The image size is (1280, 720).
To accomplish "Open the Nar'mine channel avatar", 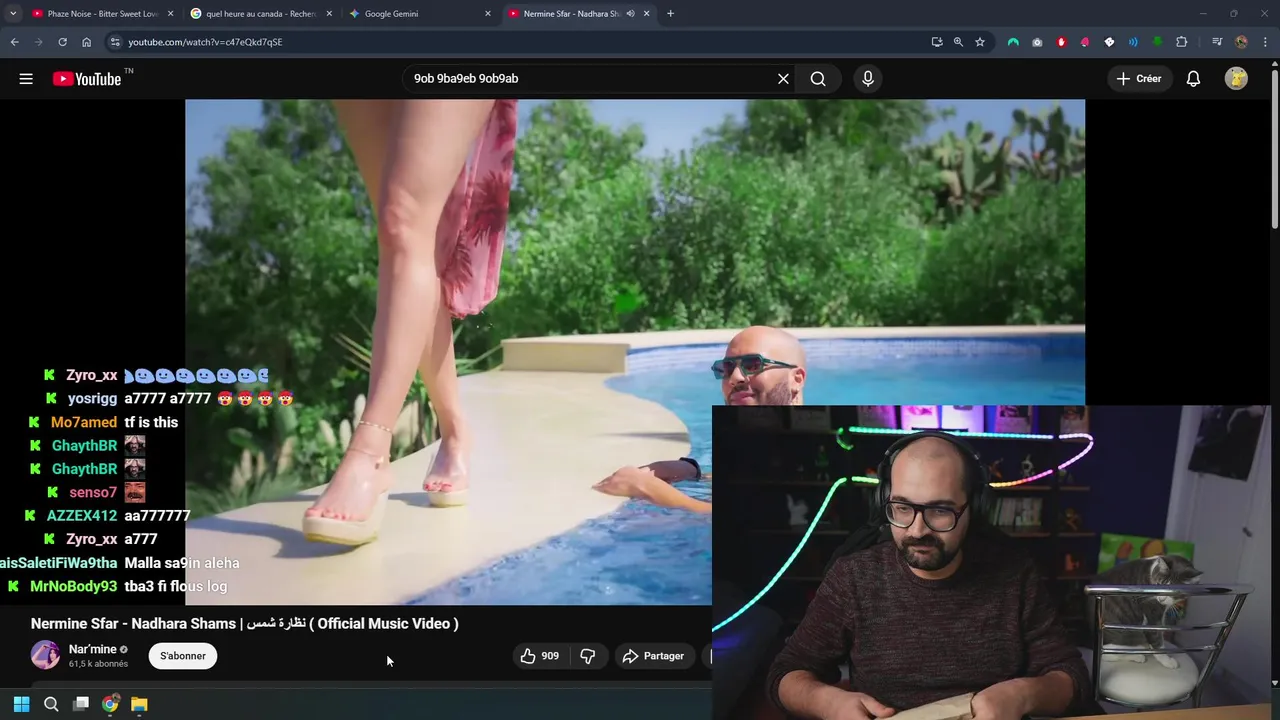I will [x=45, y=655].
